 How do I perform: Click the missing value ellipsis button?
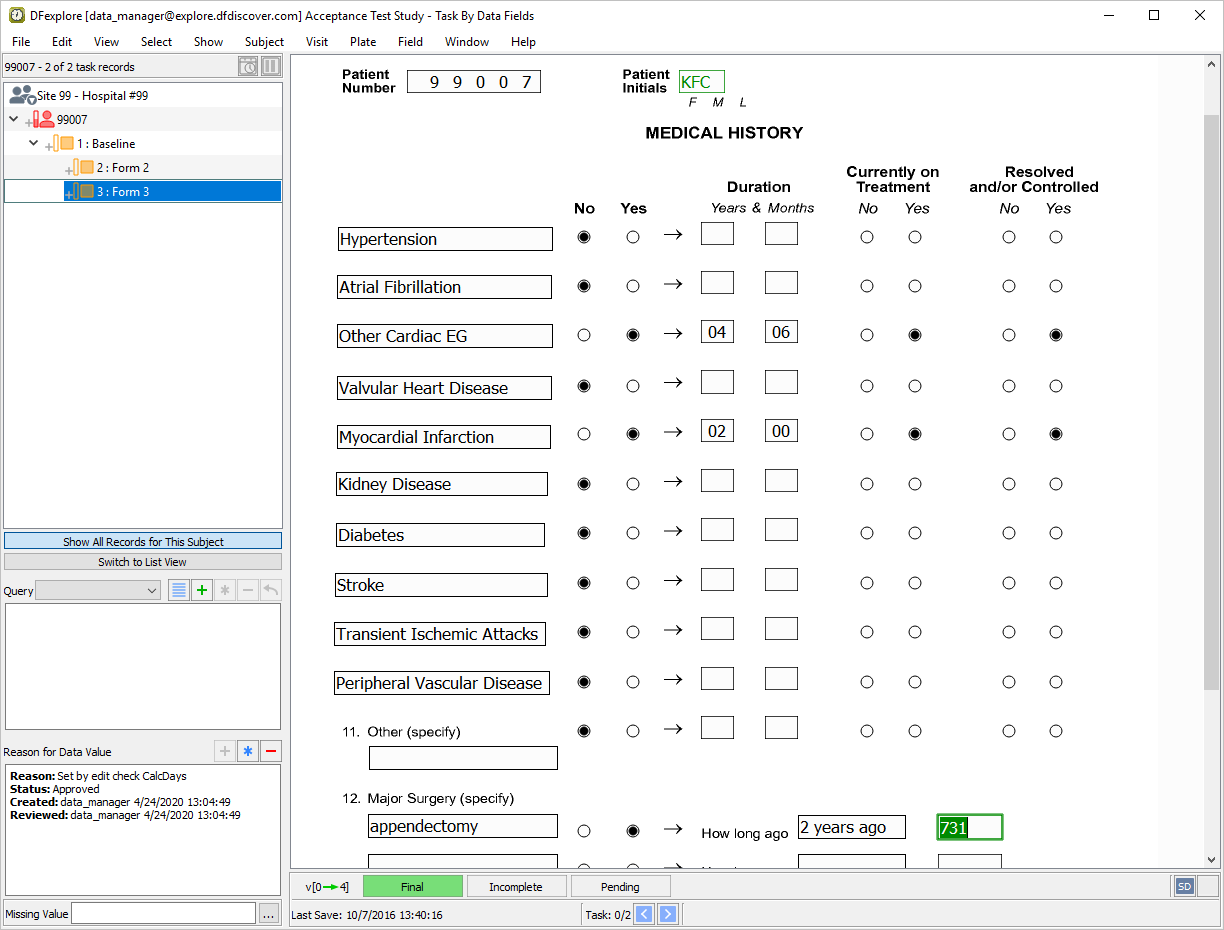click(268, 913)
